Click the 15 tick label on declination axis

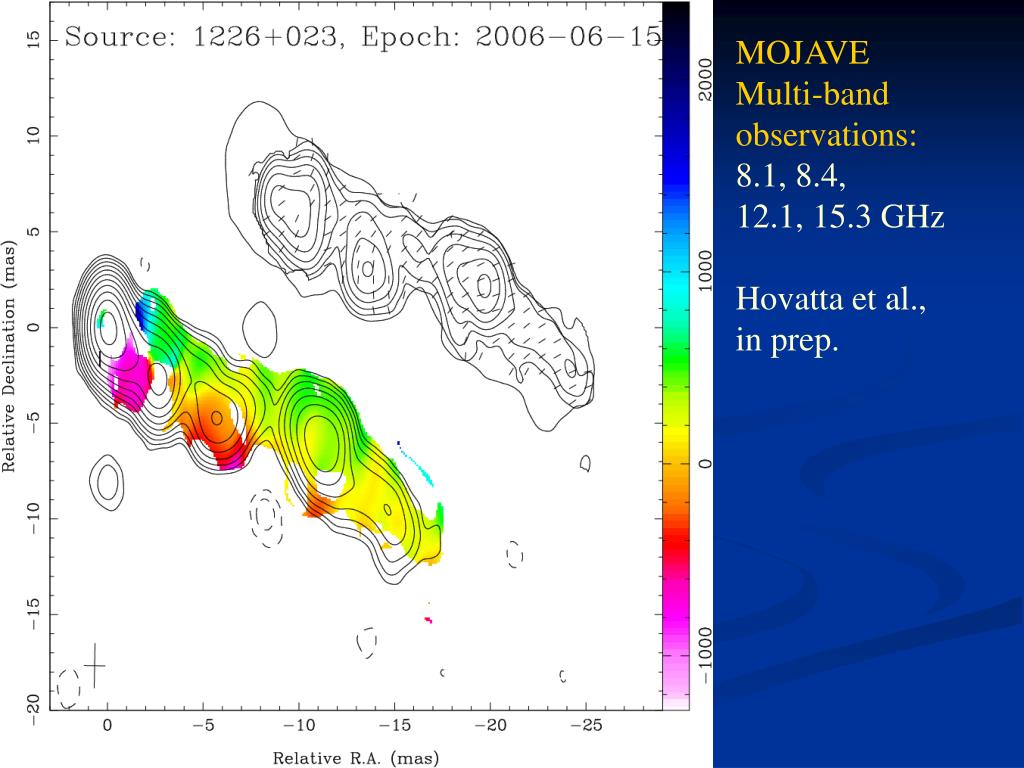click(x=35, y=39)
